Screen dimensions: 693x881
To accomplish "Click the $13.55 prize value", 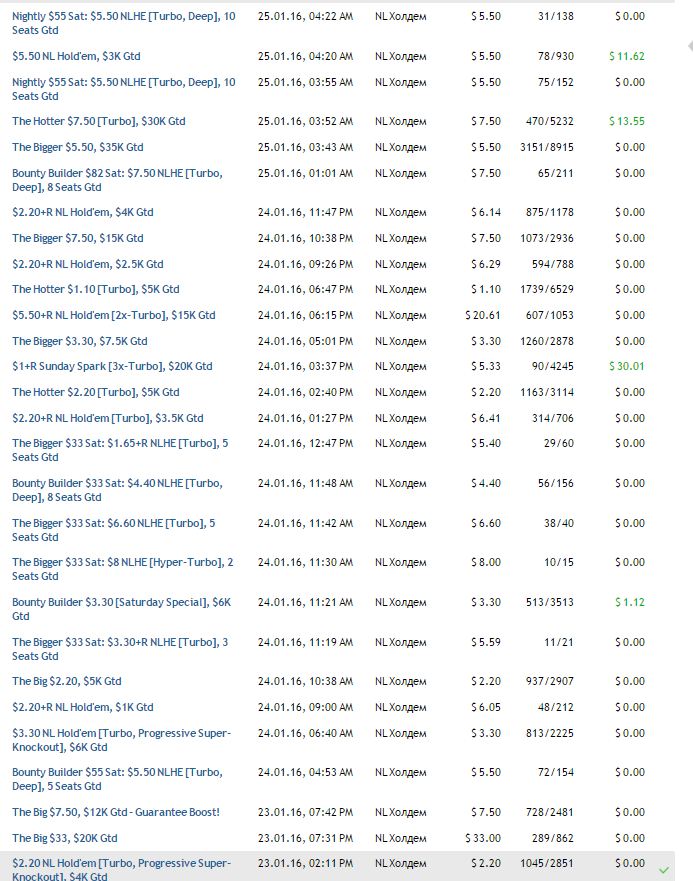I will [627, 121].
